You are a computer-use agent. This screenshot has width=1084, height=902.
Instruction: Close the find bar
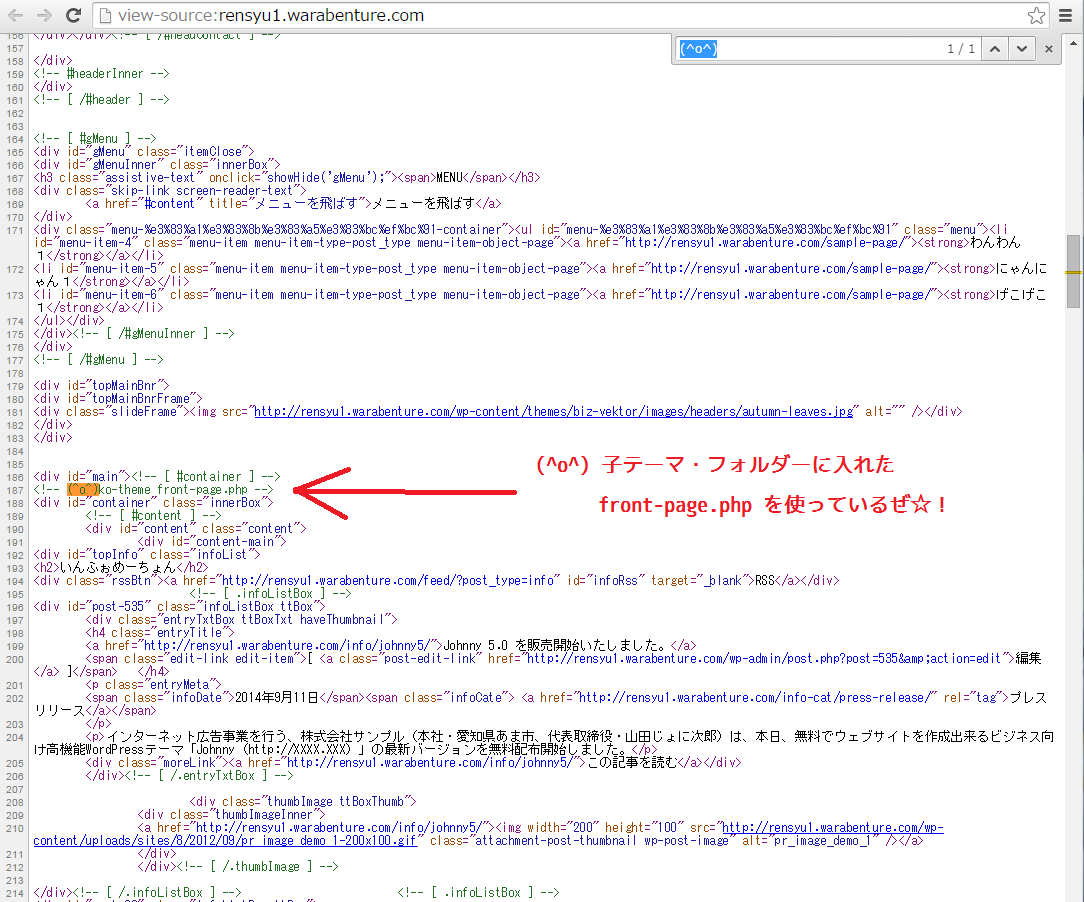(x=1049, y=48)
